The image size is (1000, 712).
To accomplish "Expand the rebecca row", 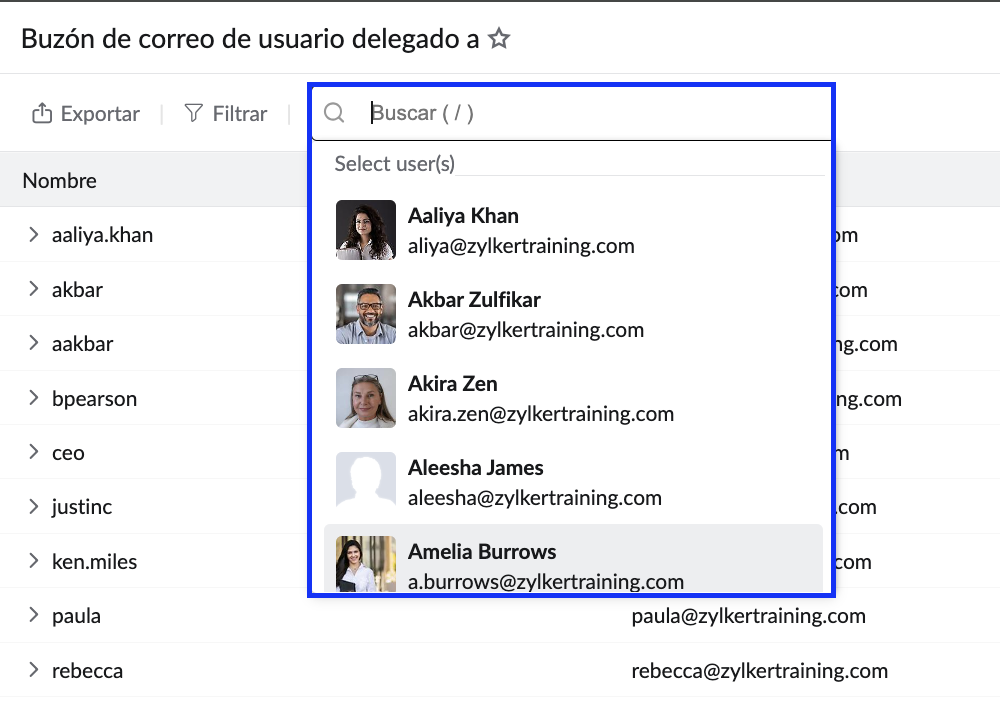I will click(x=34, y=671).
